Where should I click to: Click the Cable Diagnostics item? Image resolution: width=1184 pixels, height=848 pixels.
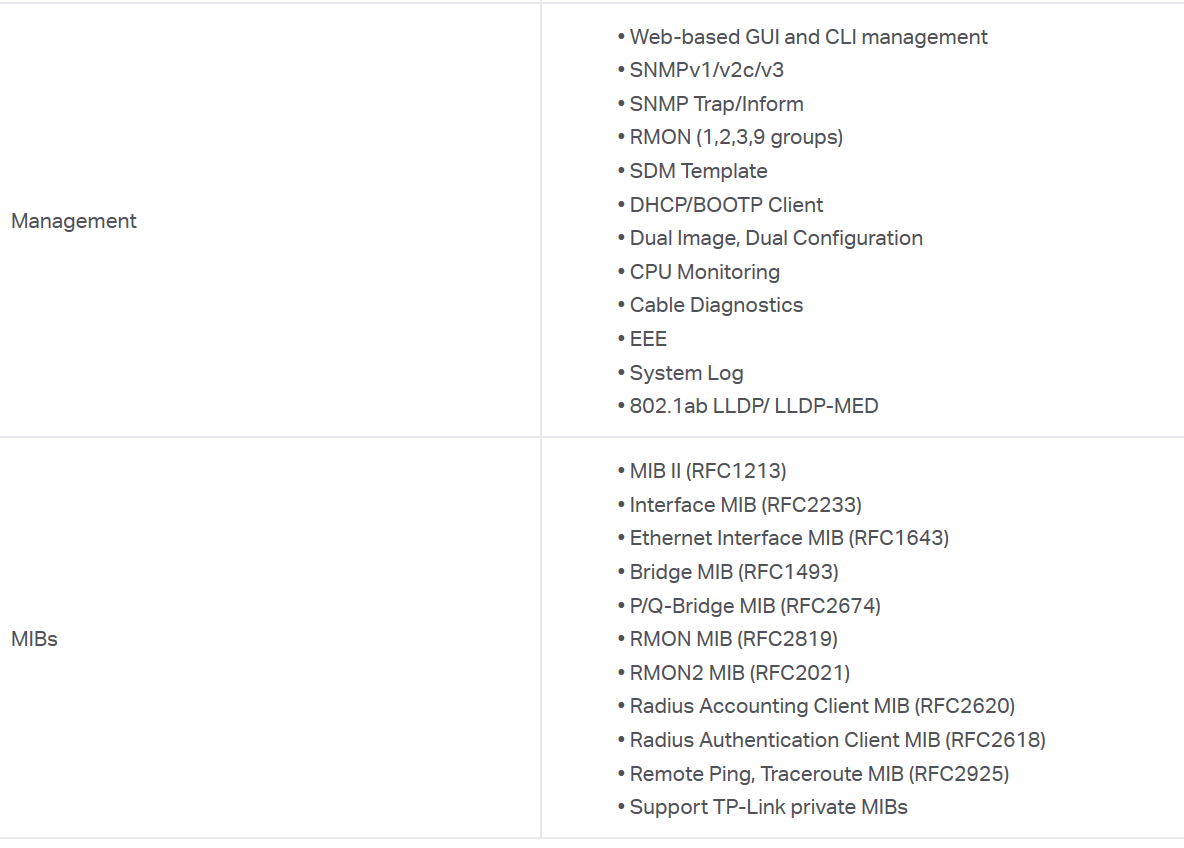(717, 305)
